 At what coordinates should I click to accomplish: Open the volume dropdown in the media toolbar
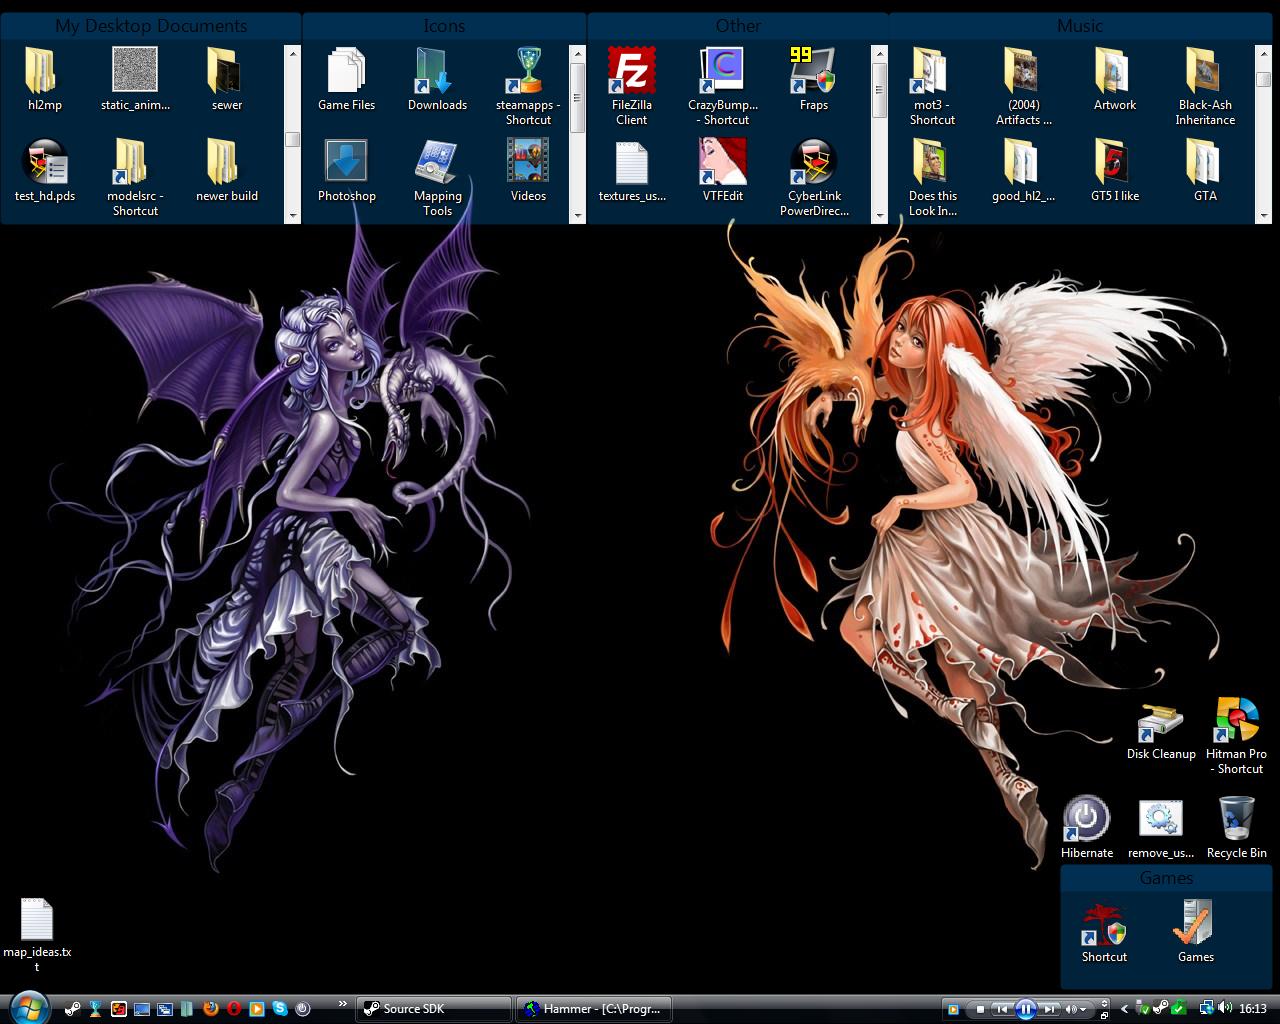[x=1084, y=1008]
